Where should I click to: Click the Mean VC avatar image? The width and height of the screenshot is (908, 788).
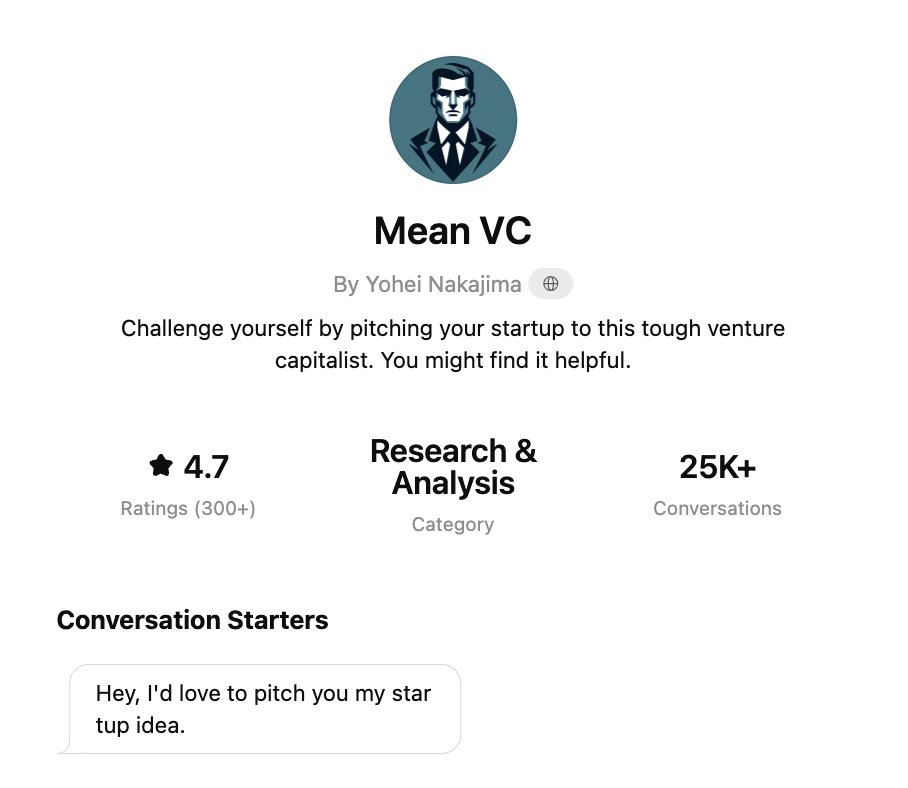pos(453,120)
